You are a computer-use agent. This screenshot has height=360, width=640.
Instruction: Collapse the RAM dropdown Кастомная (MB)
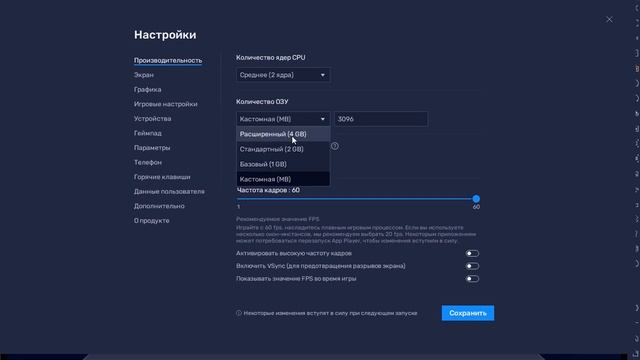click(283, 119)
